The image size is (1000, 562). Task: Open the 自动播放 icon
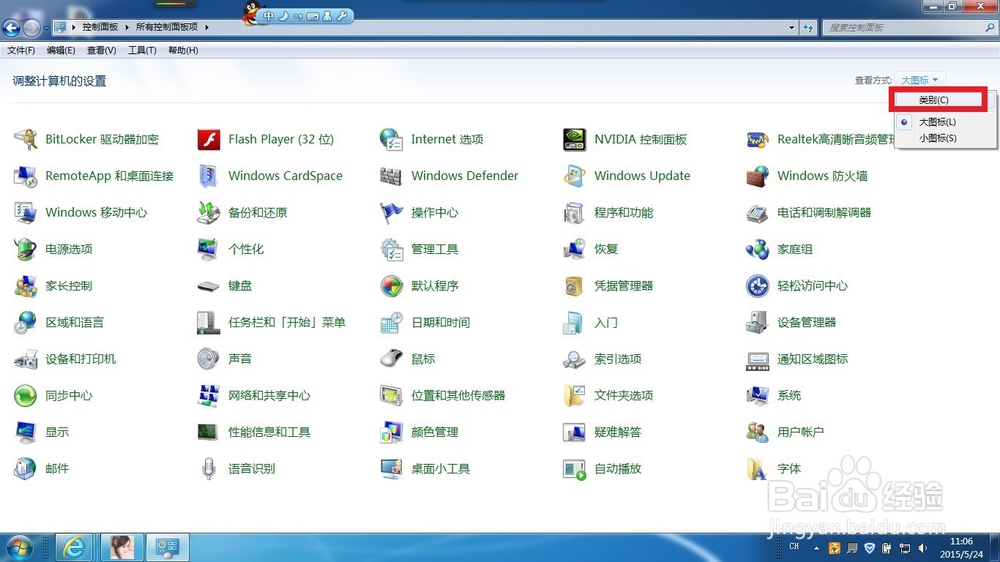[x=574, y=468]
